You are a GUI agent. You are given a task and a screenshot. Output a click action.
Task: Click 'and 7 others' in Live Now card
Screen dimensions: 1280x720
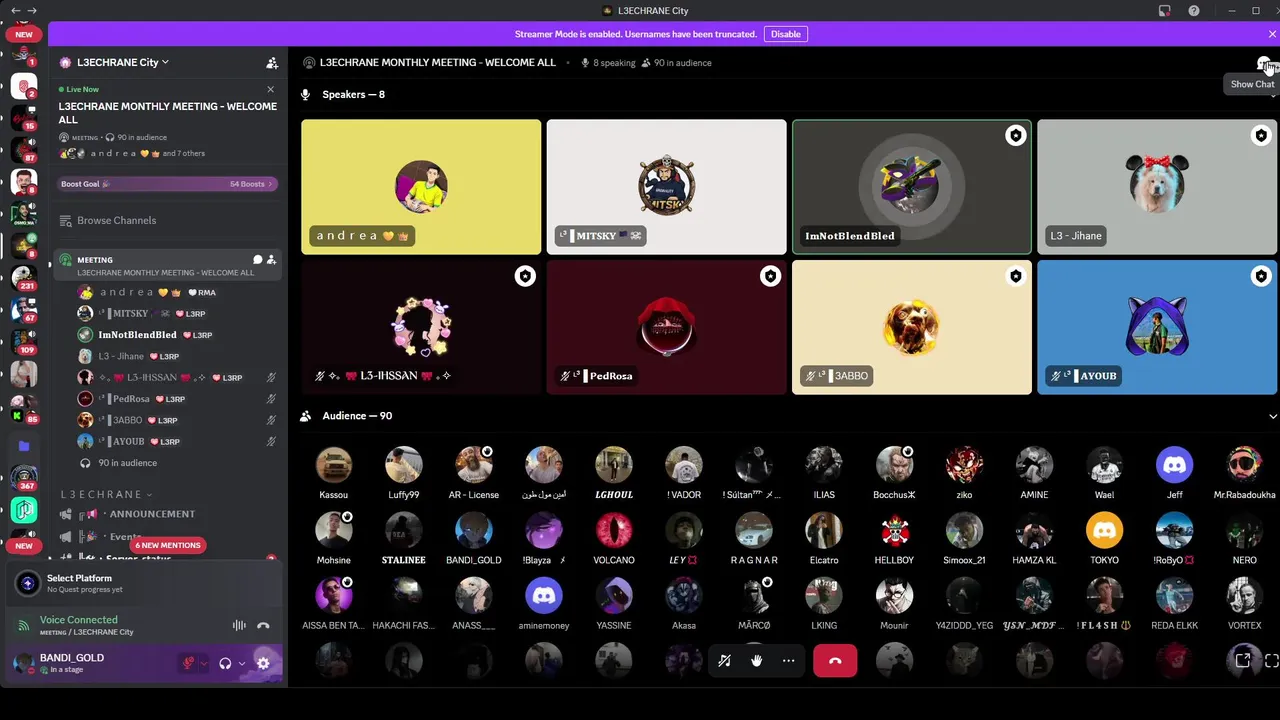[184, 154]
